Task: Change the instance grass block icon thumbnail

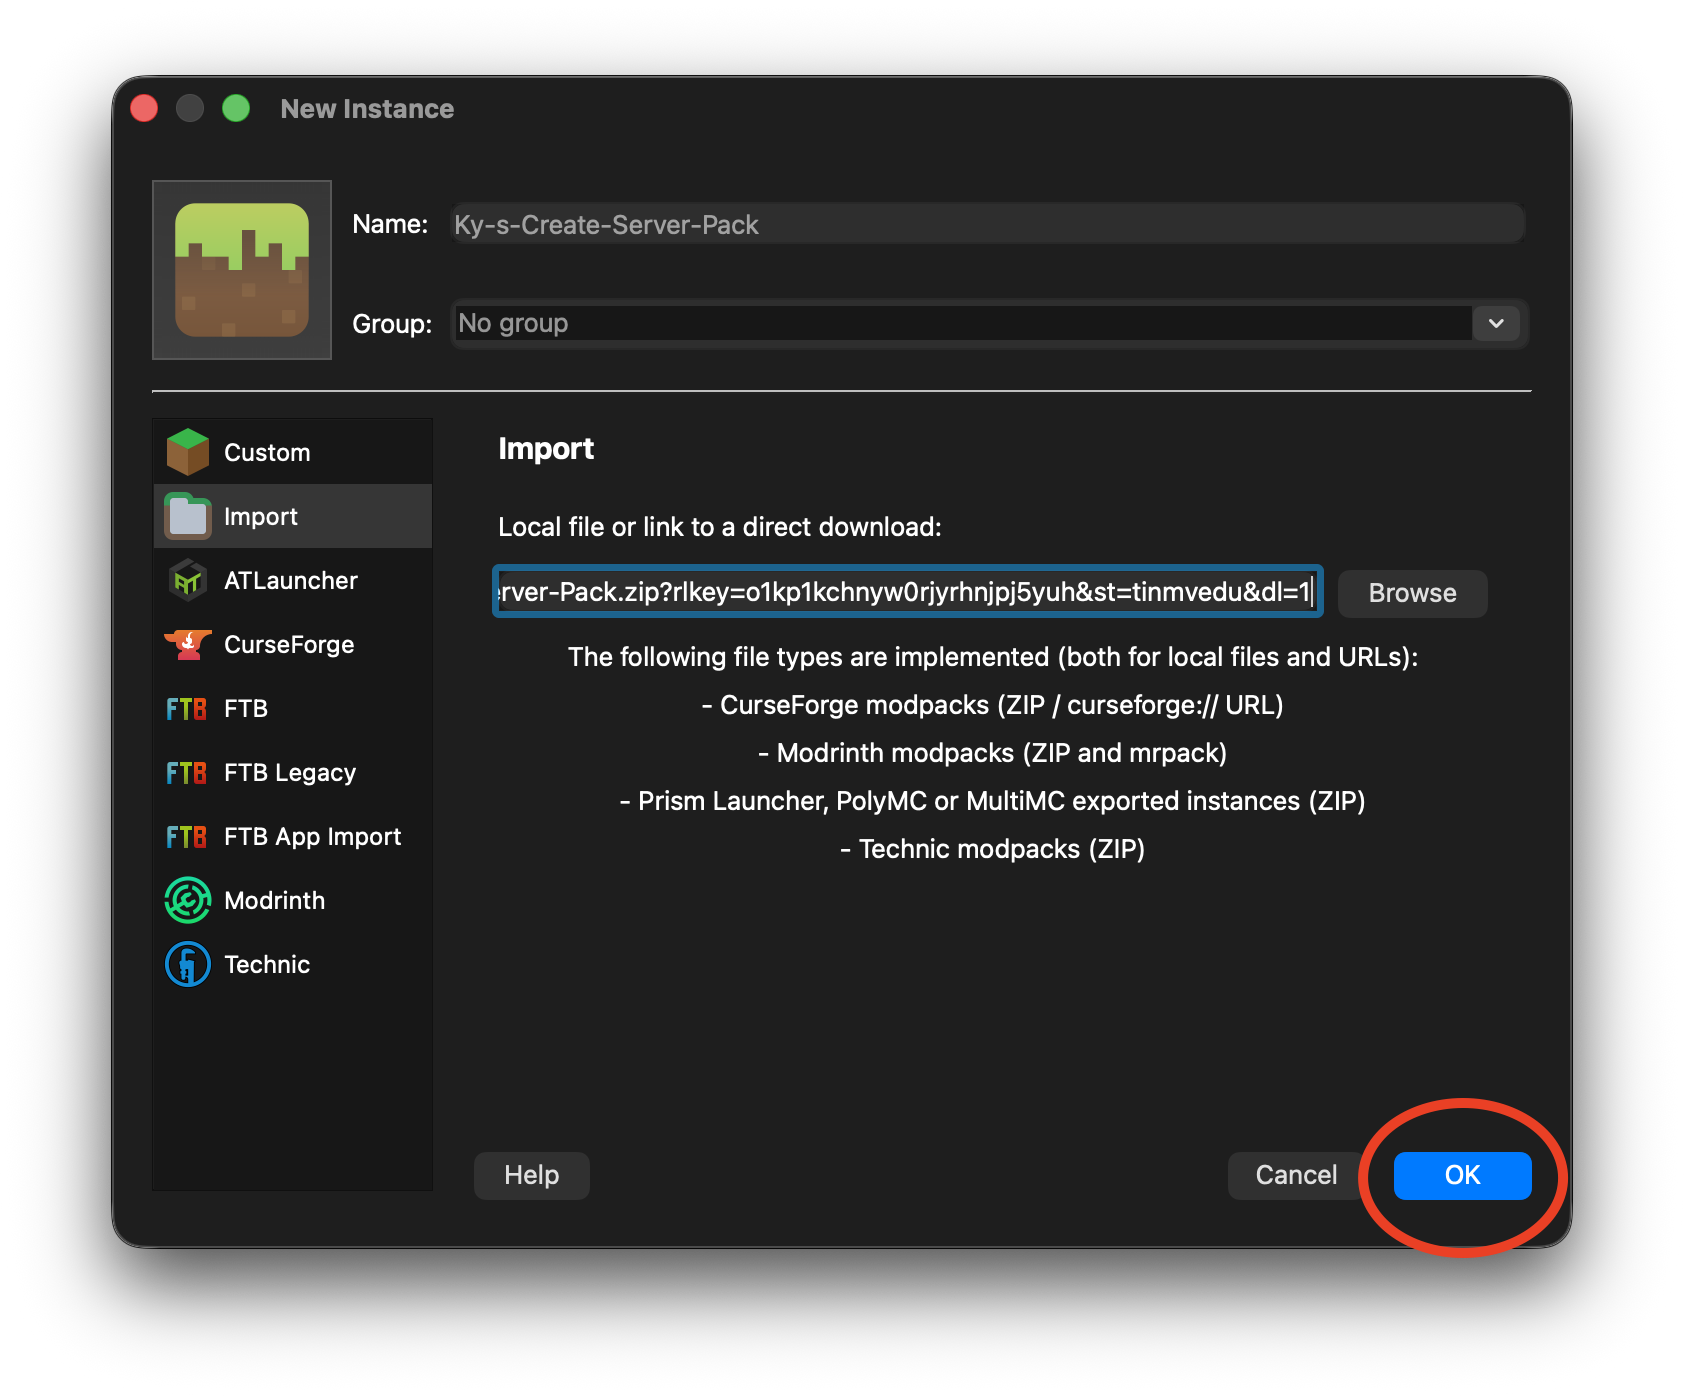Action: [x=242, y=270]
